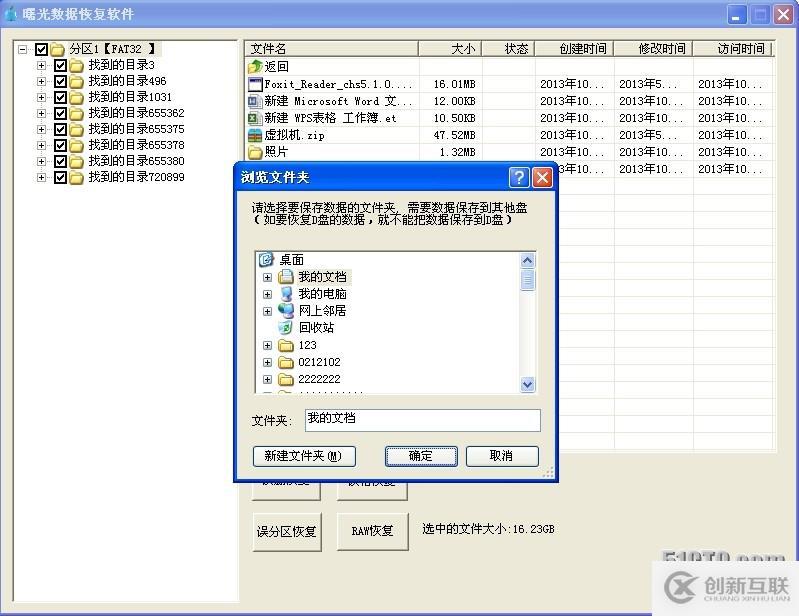The width and height of the screenshot is (799, 616).
Task: Click the 虚拟机.zip archive icon
Action: 255,135
